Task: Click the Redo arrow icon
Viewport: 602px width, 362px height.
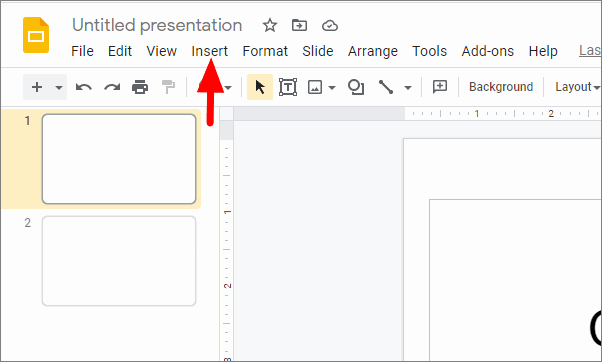Action: tap(112, 87)
